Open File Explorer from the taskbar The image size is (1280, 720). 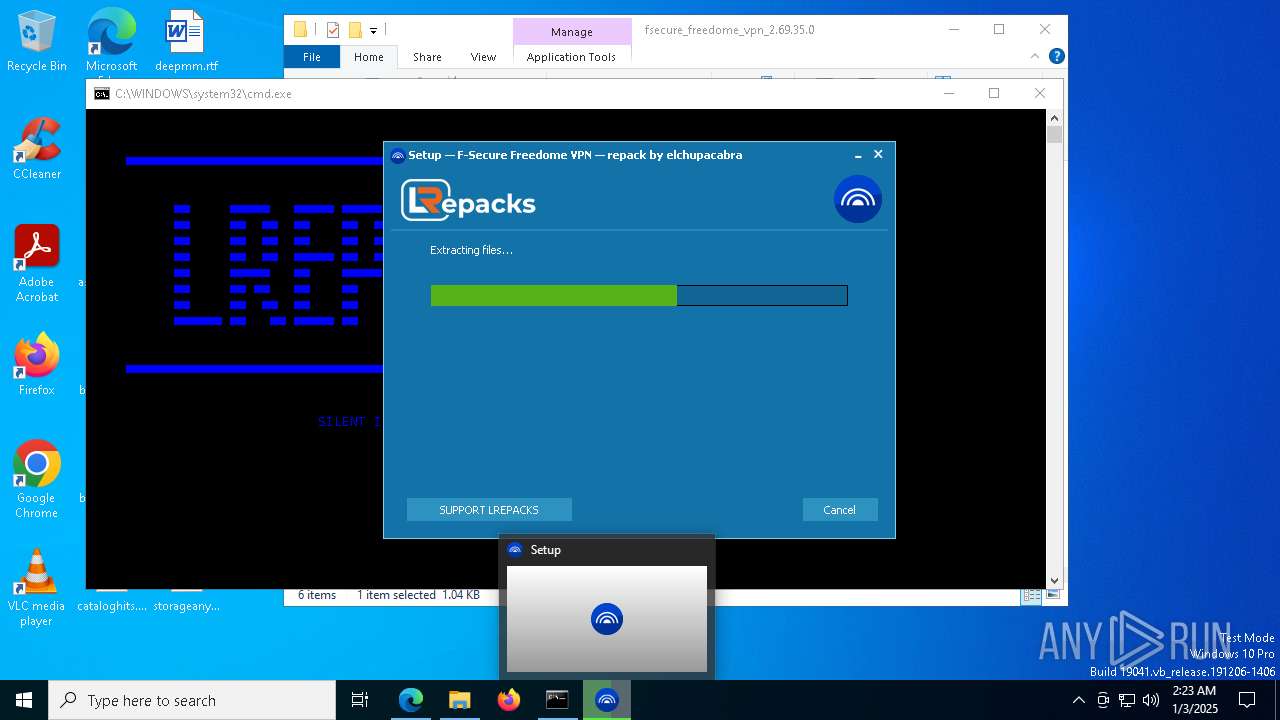[460, 700]
